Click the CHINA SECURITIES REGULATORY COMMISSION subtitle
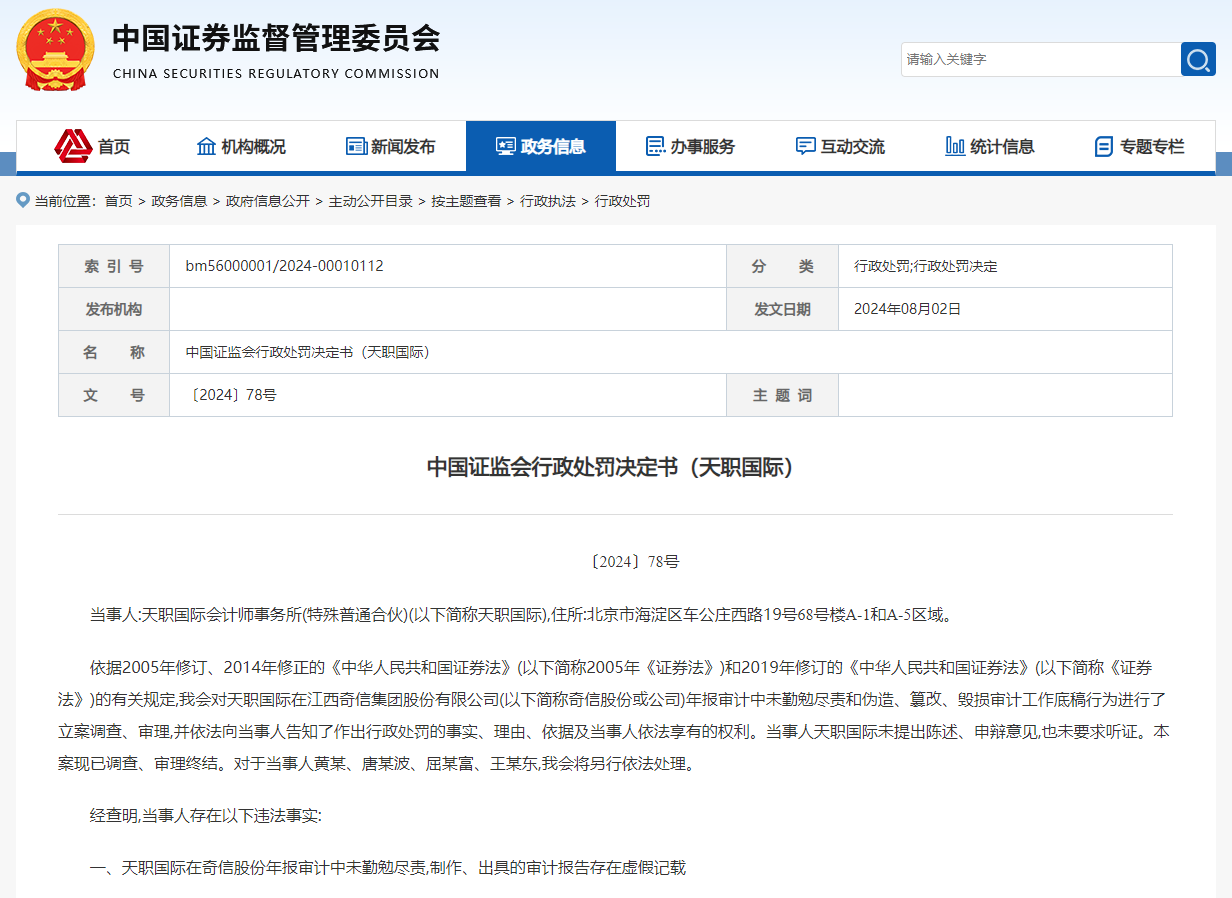Image resolution: width=1232 pixels, height=898 pixels. pos(276,74)
